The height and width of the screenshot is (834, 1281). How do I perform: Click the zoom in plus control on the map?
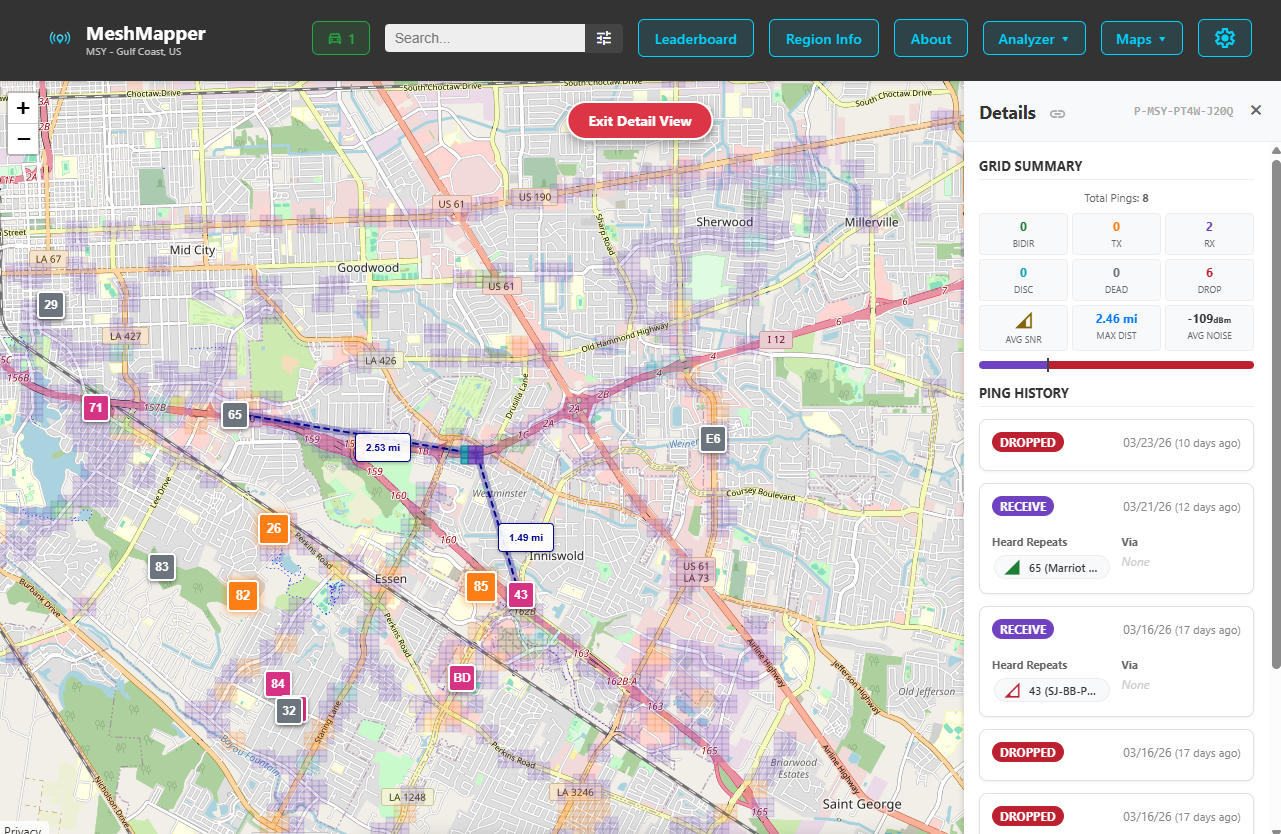(22, 107)
